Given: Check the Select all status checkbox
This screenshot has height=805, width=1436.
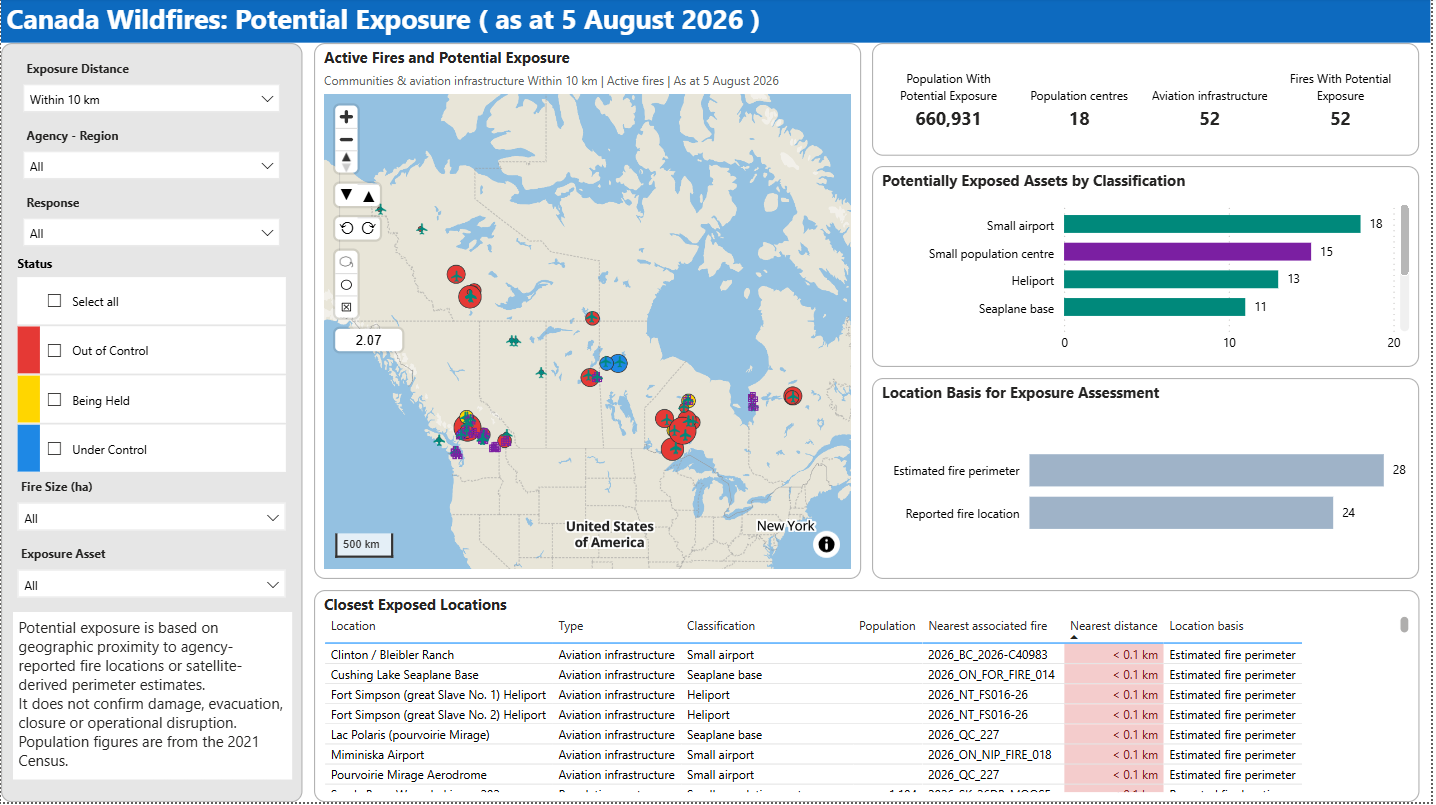Looking at the screenshot, I should pyautogui.click(x=55, y=301).
